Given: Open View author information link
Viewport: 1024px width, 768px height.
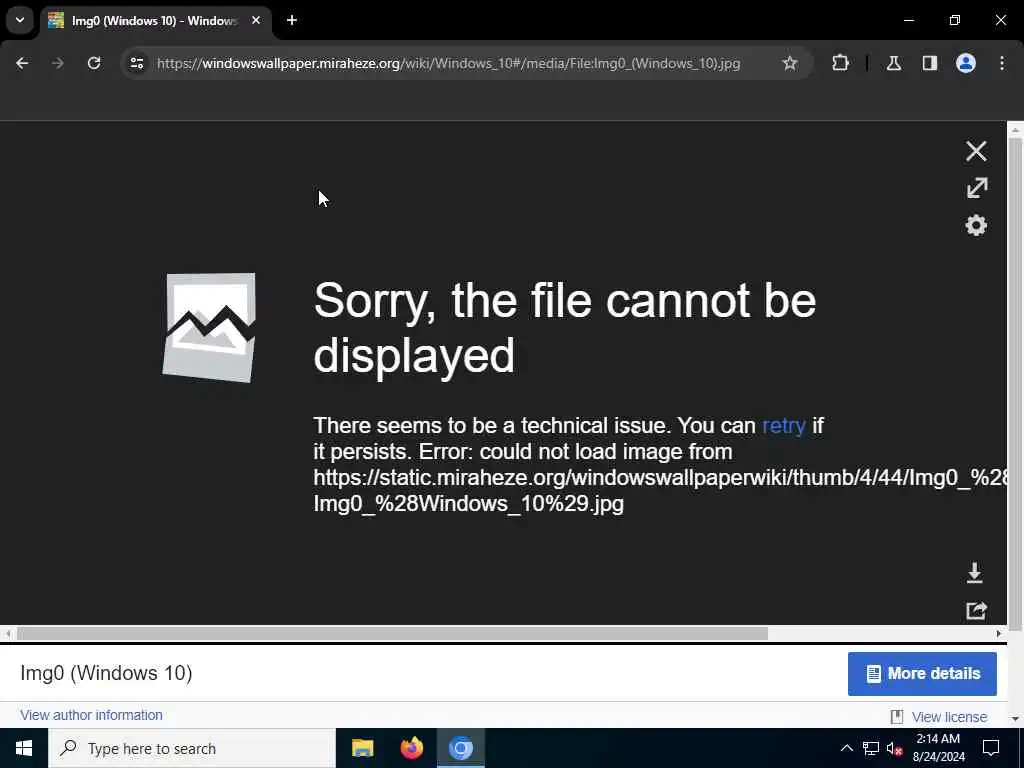Looking at the screenshot, I should coord(91,715).
